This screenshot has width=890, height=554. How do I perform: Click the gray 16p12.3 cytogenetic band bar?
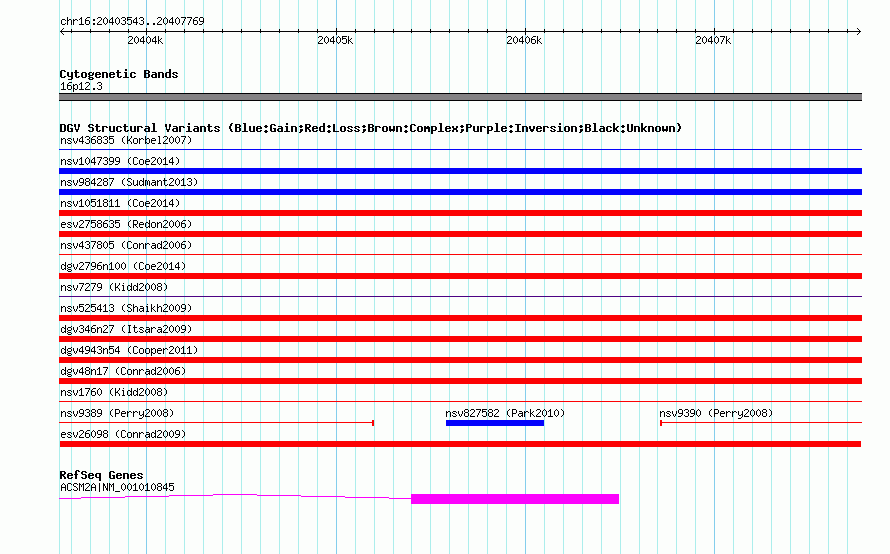[x=460, y=97]
